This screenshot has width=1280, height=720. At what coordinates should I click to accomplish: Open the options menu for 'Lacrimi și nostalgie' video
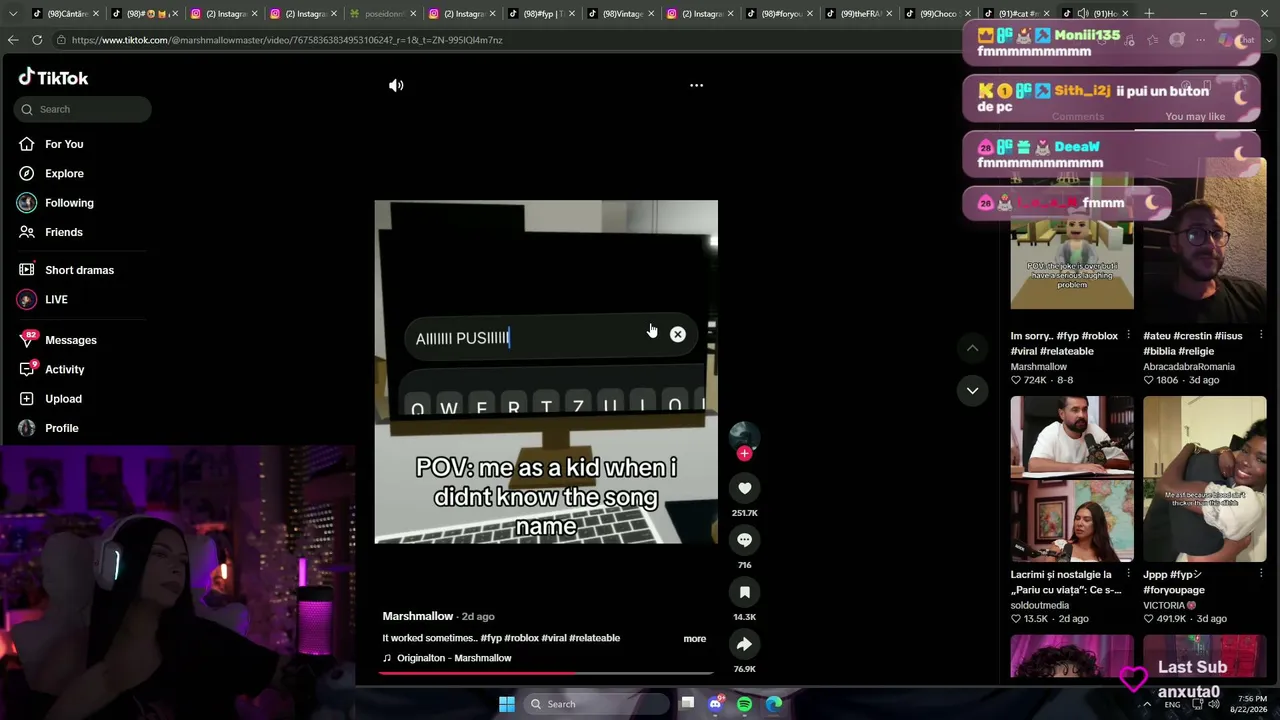tap(1128, 574)
